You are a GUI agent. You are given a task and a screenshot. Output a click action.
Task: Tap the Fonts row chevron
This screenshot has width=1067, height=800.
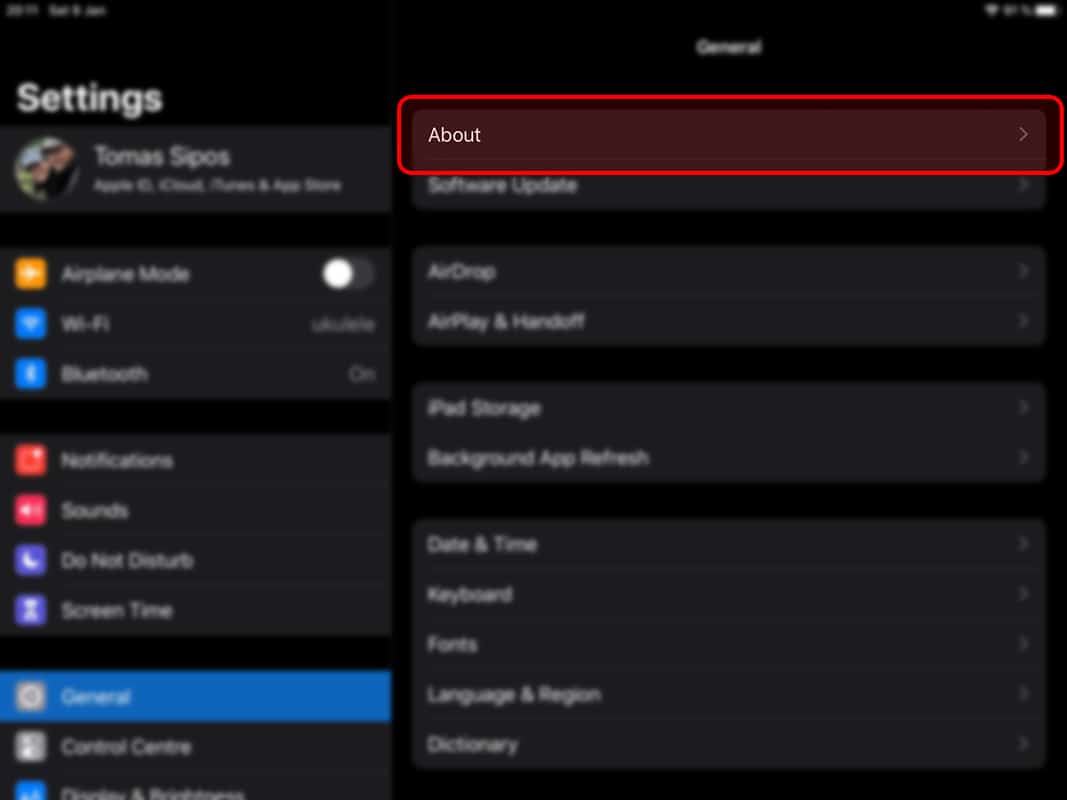click(1023, 644)
